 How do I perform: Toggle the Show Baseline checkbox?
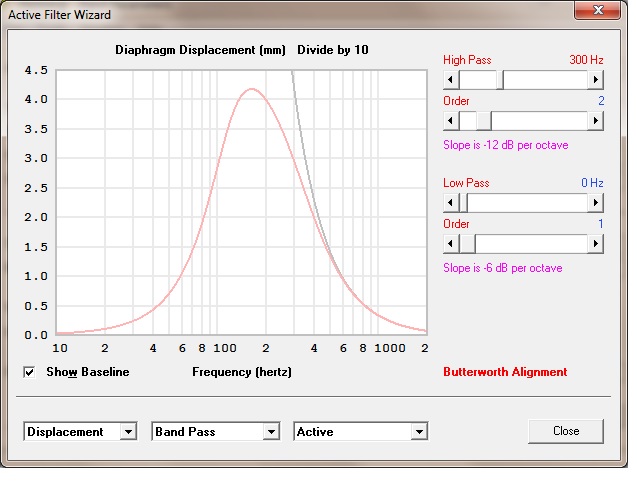coord(29,372)
